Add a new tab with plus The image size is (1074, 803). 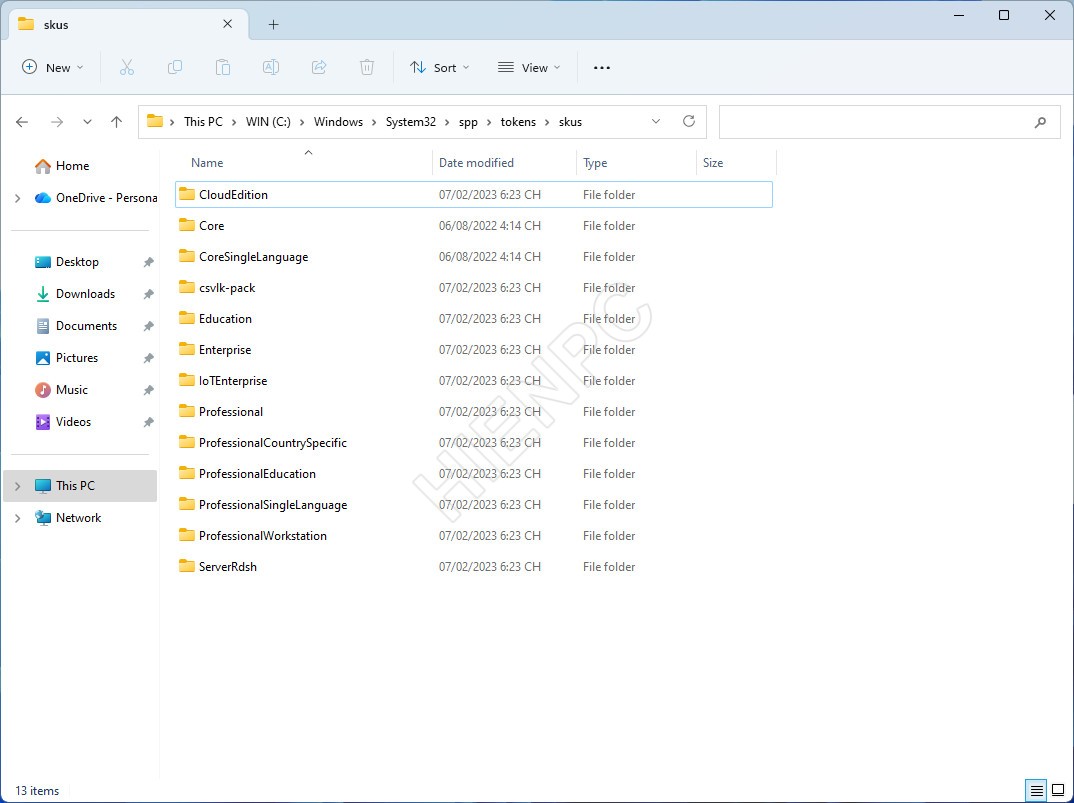273,25
